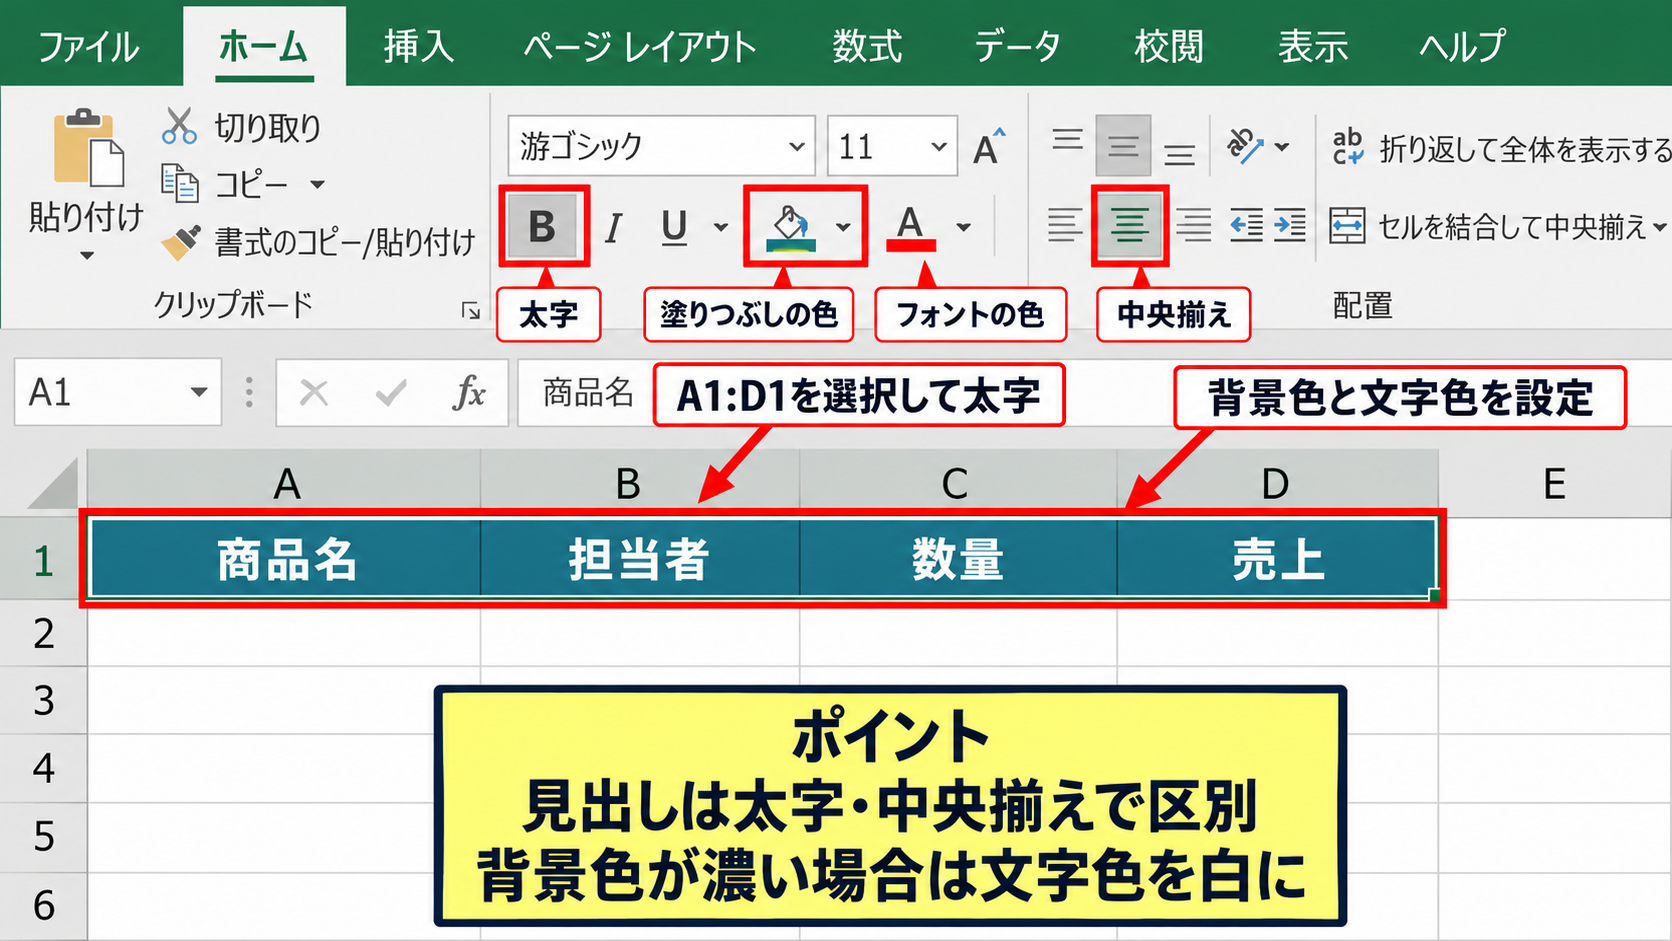
Task: Click Merge and Center (セルを結合して中央揃え)
Action: point(1497,226)
